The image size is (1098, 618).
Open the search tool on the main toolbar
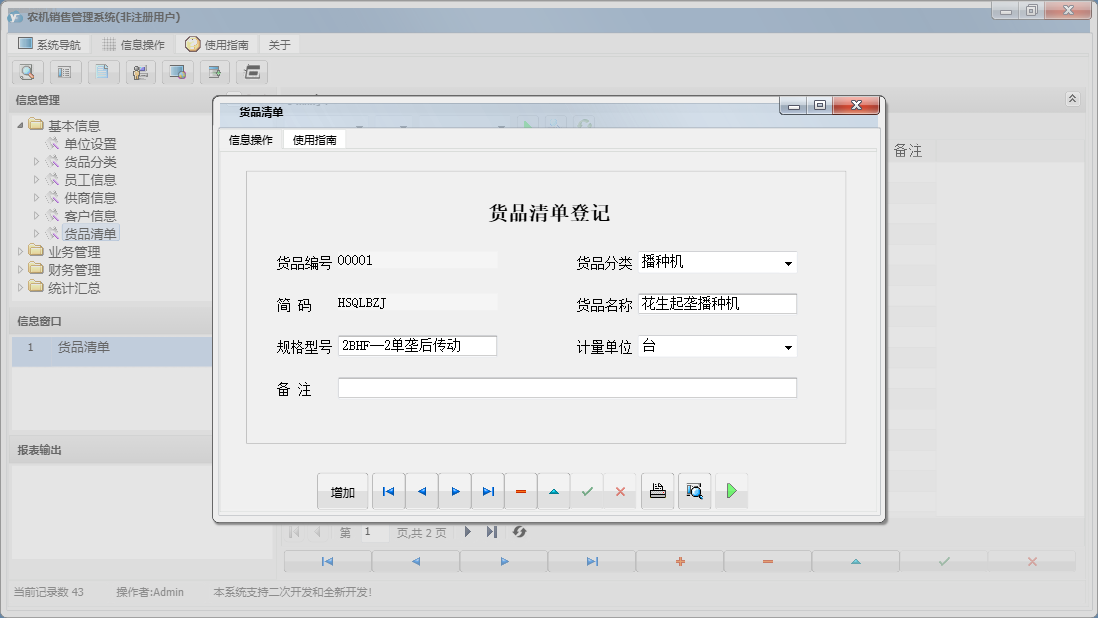pos(26,72)
